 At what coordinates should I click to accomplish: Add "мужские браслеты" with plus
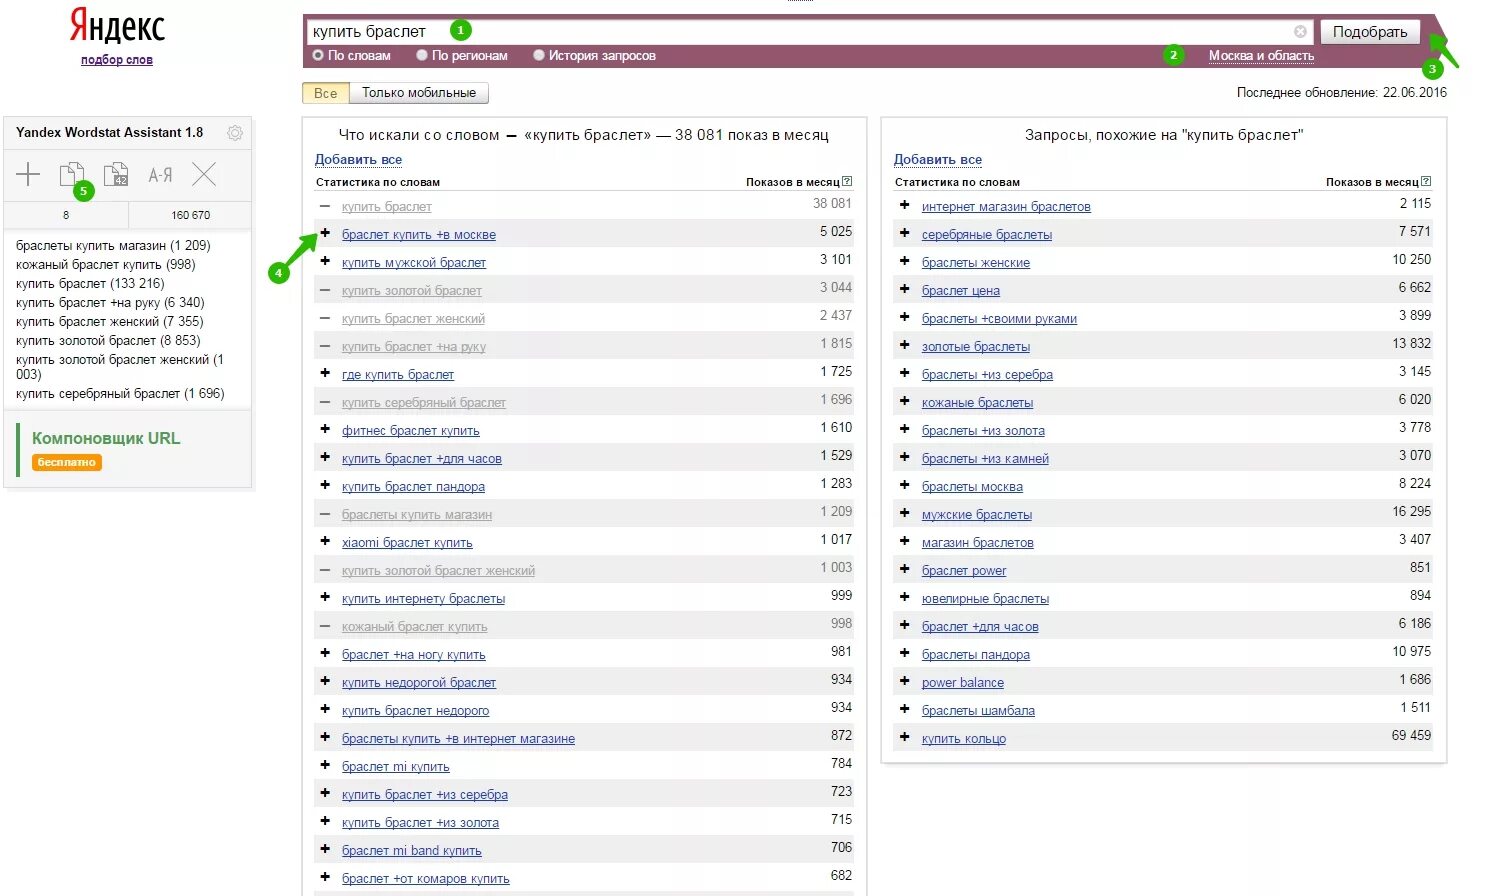click(x=905, y=513)
